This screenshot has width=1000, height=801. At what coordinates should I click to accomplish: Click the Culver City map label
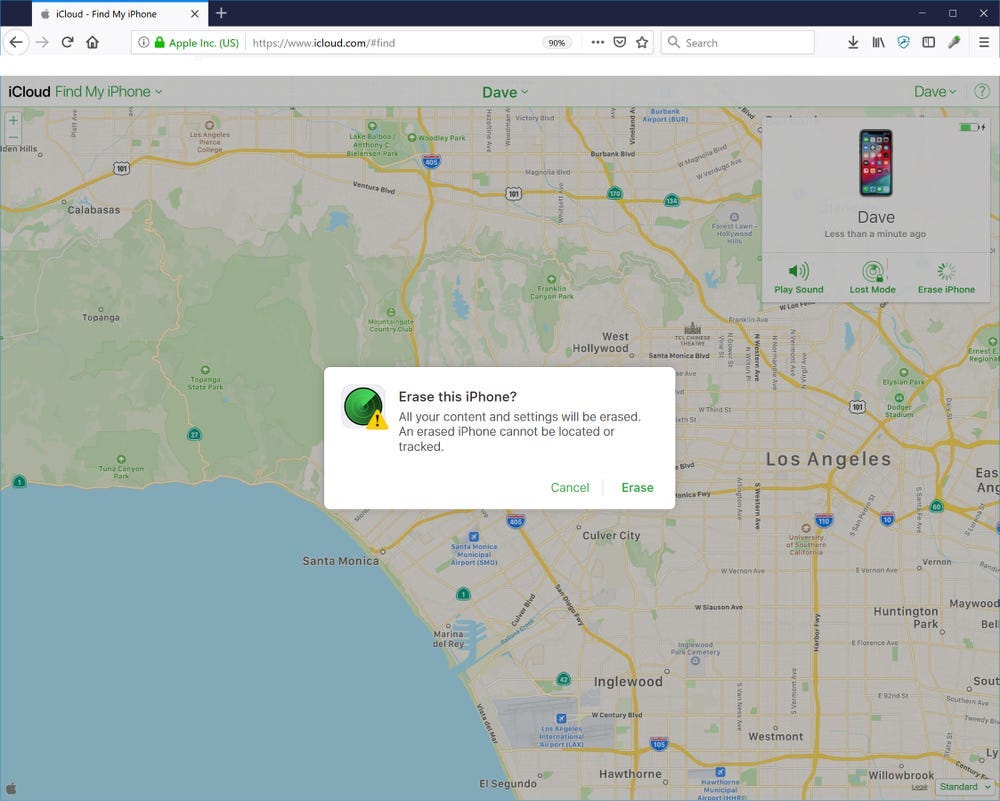pyautogui.click(x=611, y=536)
